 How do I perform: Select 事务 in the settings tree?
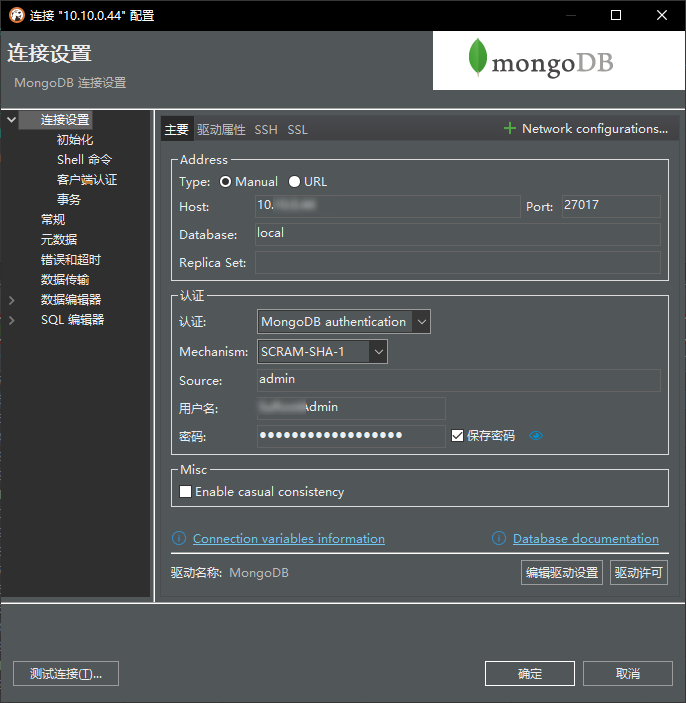69,200
